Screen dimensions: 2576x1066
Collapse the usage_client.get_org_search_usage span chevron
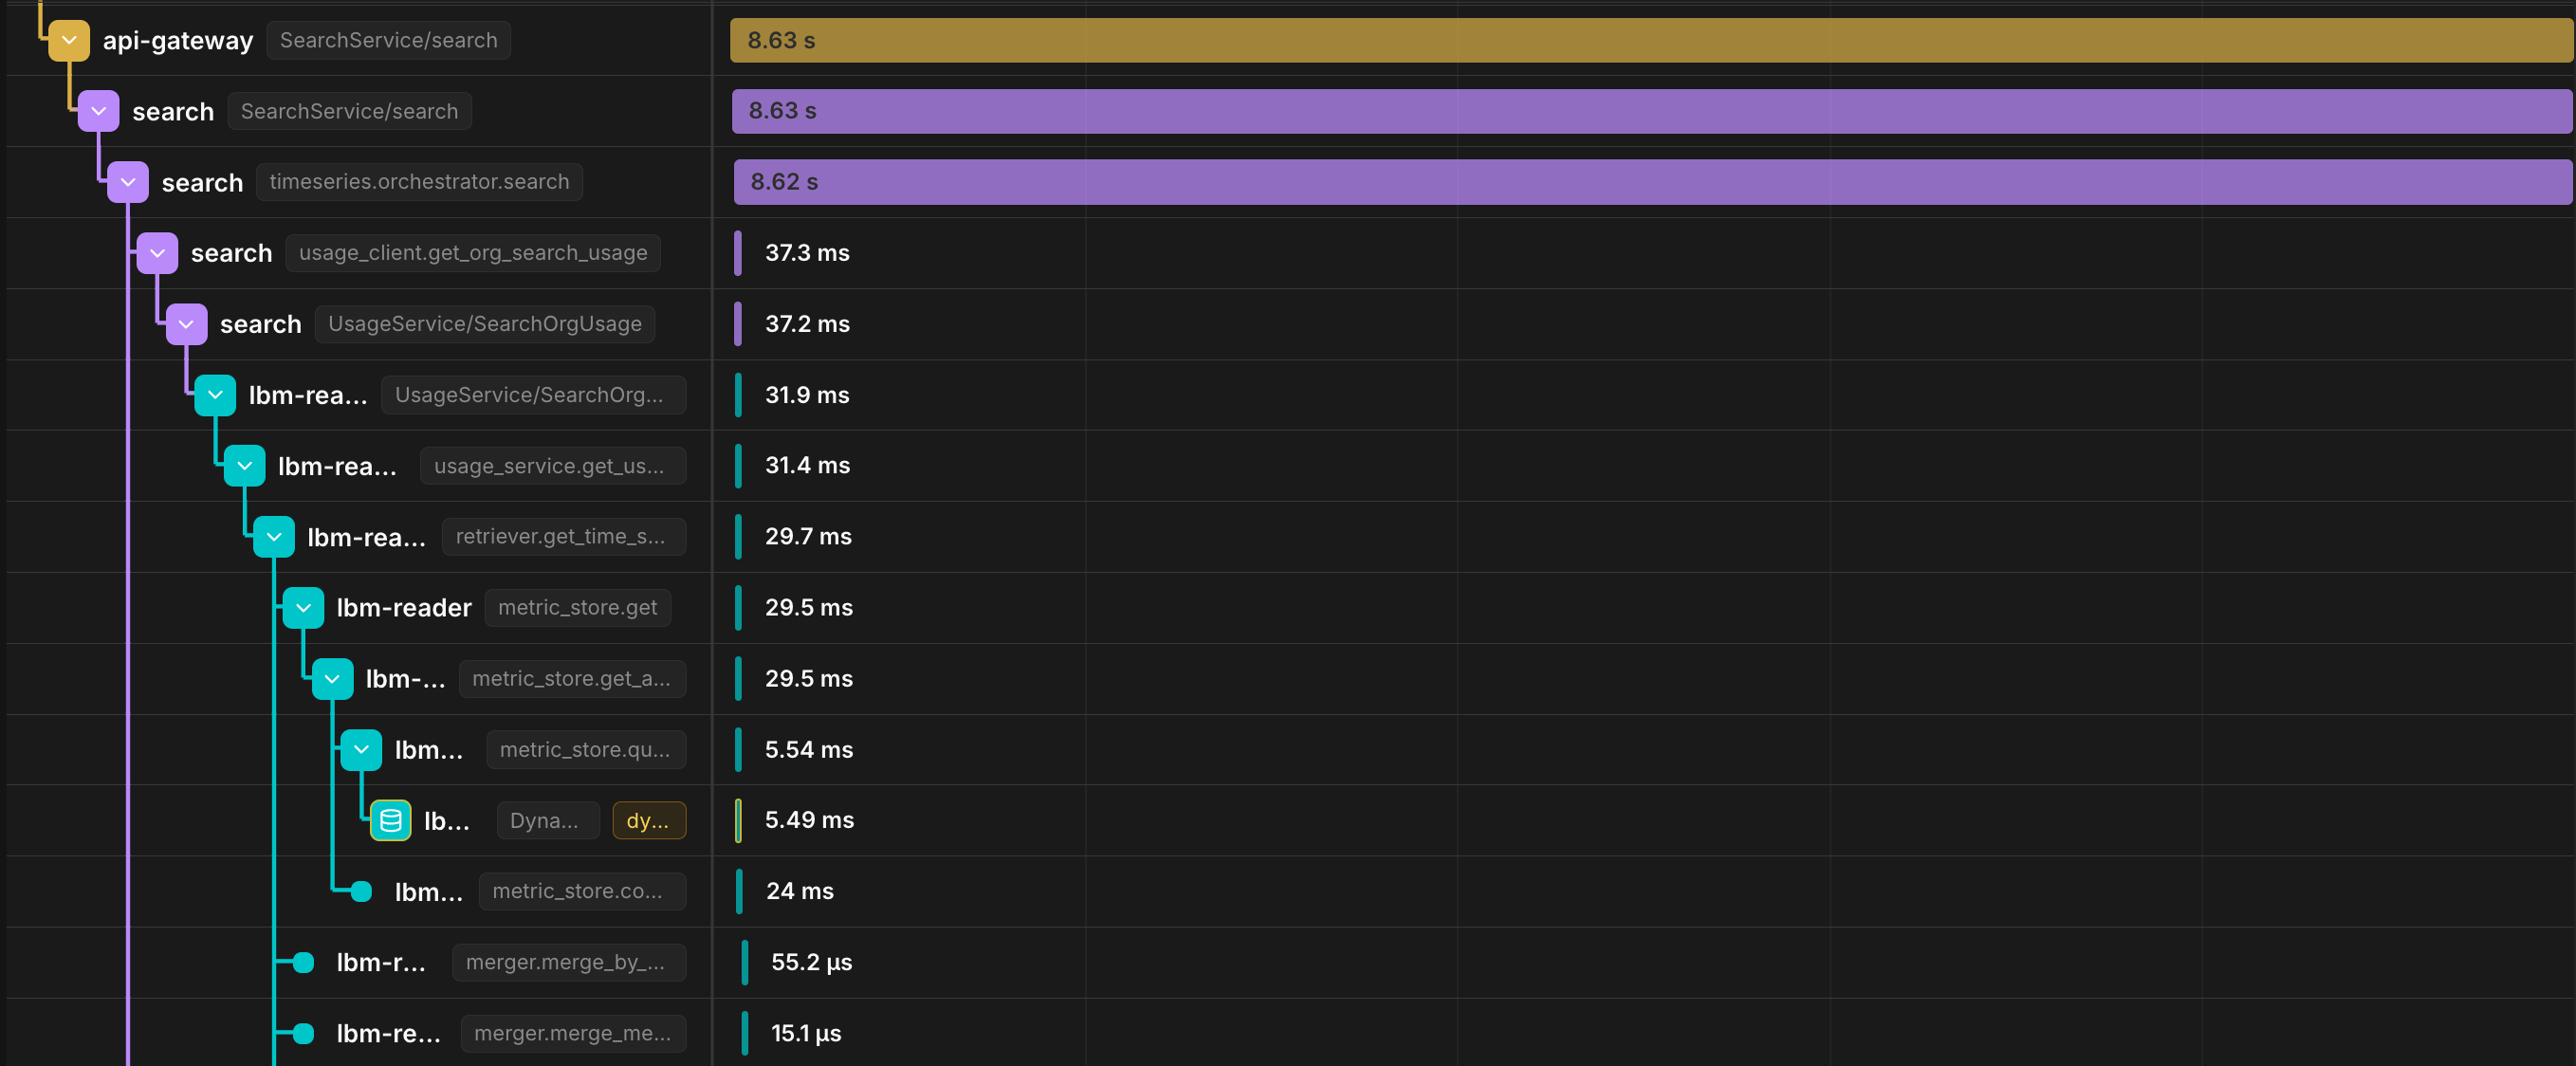(x=157, y=253)
